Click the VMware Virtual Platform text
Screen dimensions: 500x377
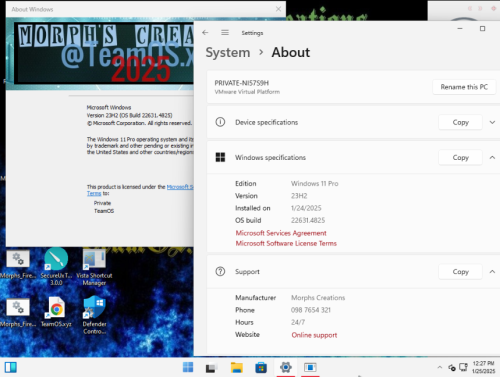tap(247, 92)
